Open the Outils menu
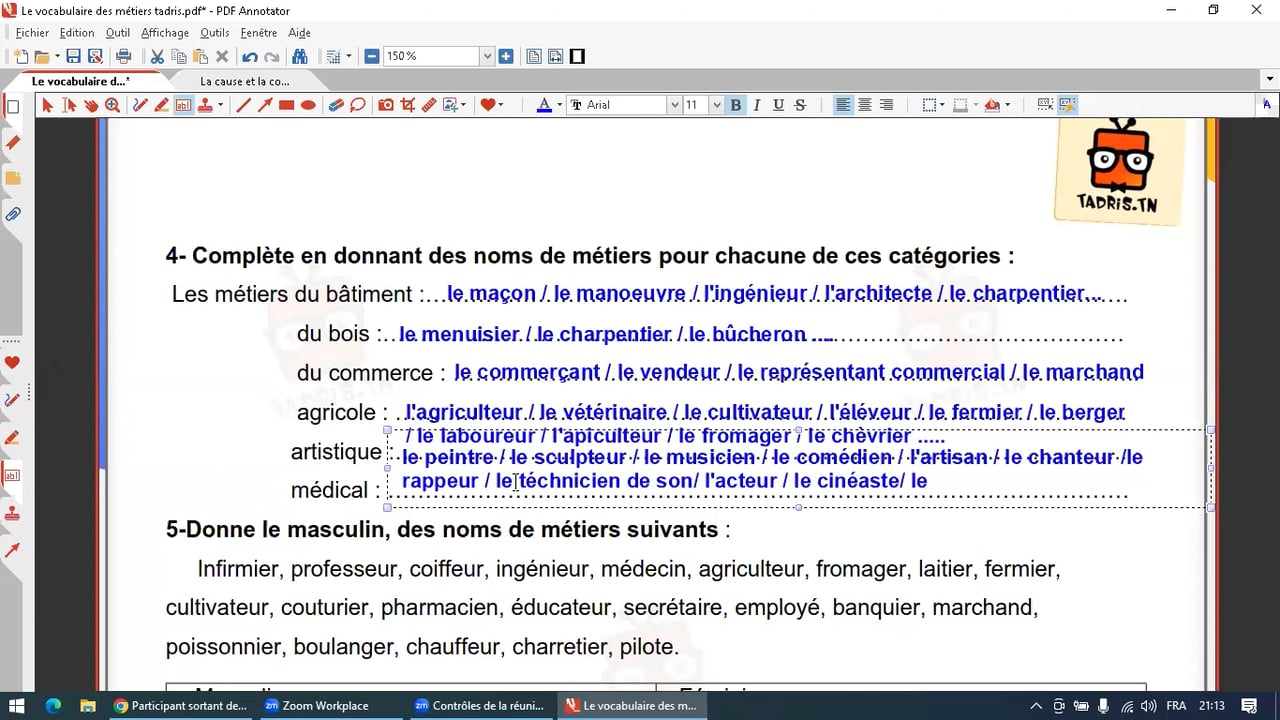 point(214,33)
